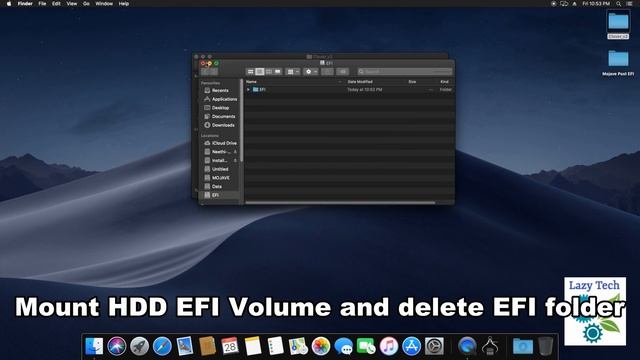
Task: Open Desktop in the sidebar
Action: (217, 108)
